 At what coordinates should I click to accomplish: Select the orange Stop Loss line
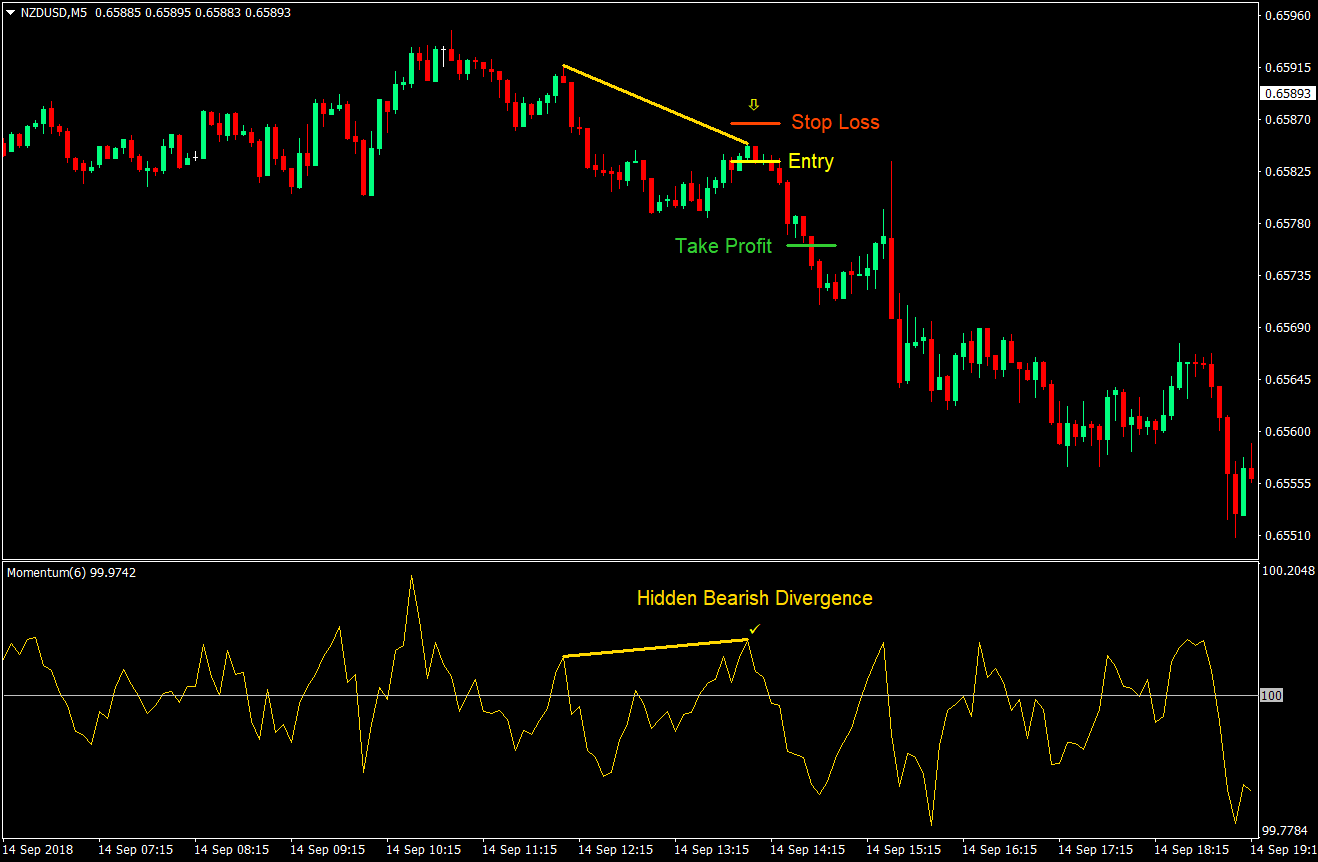tap(756, 122)
